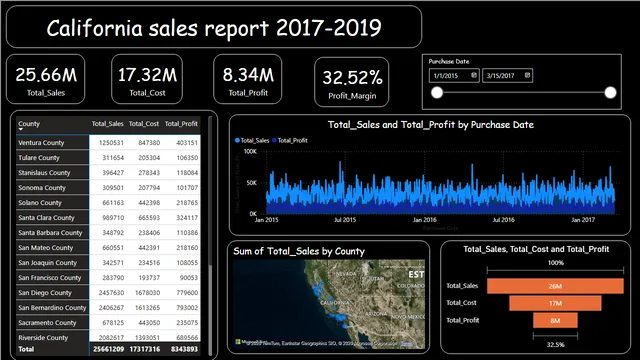Click the county table vertical scrollbar
This screenshot has height=360, width=640.
(210, 235)
